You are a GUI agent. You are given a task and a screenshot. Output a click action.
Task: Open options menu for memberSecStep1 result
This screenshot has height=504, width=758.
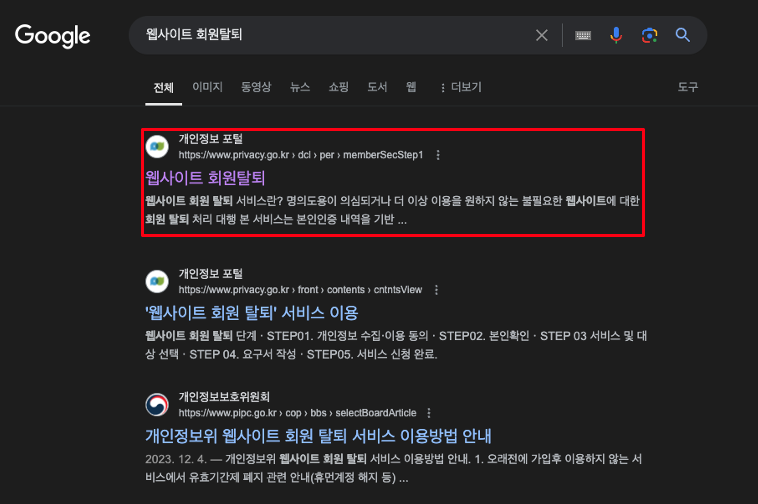pos(438,155)
